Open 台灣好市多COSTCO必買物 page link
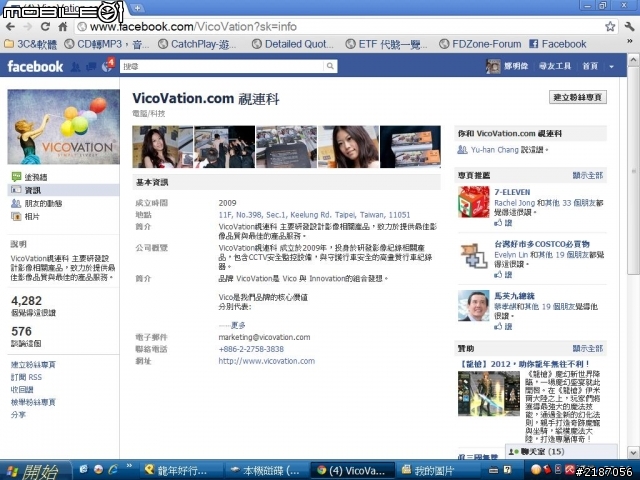 542,244
